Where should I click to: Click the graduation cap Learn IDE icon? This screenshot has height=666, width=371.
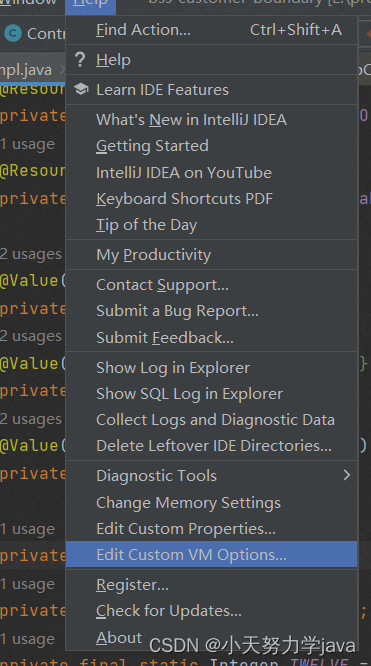pyautogui.click(x=80, y=90)
